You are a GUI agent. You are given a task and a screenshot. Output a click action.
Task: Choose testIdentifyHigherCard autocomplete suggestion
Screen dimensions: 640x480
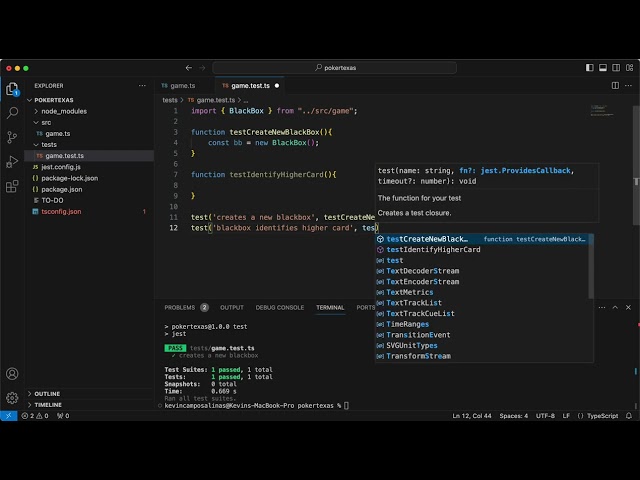(x=482, y=250)
